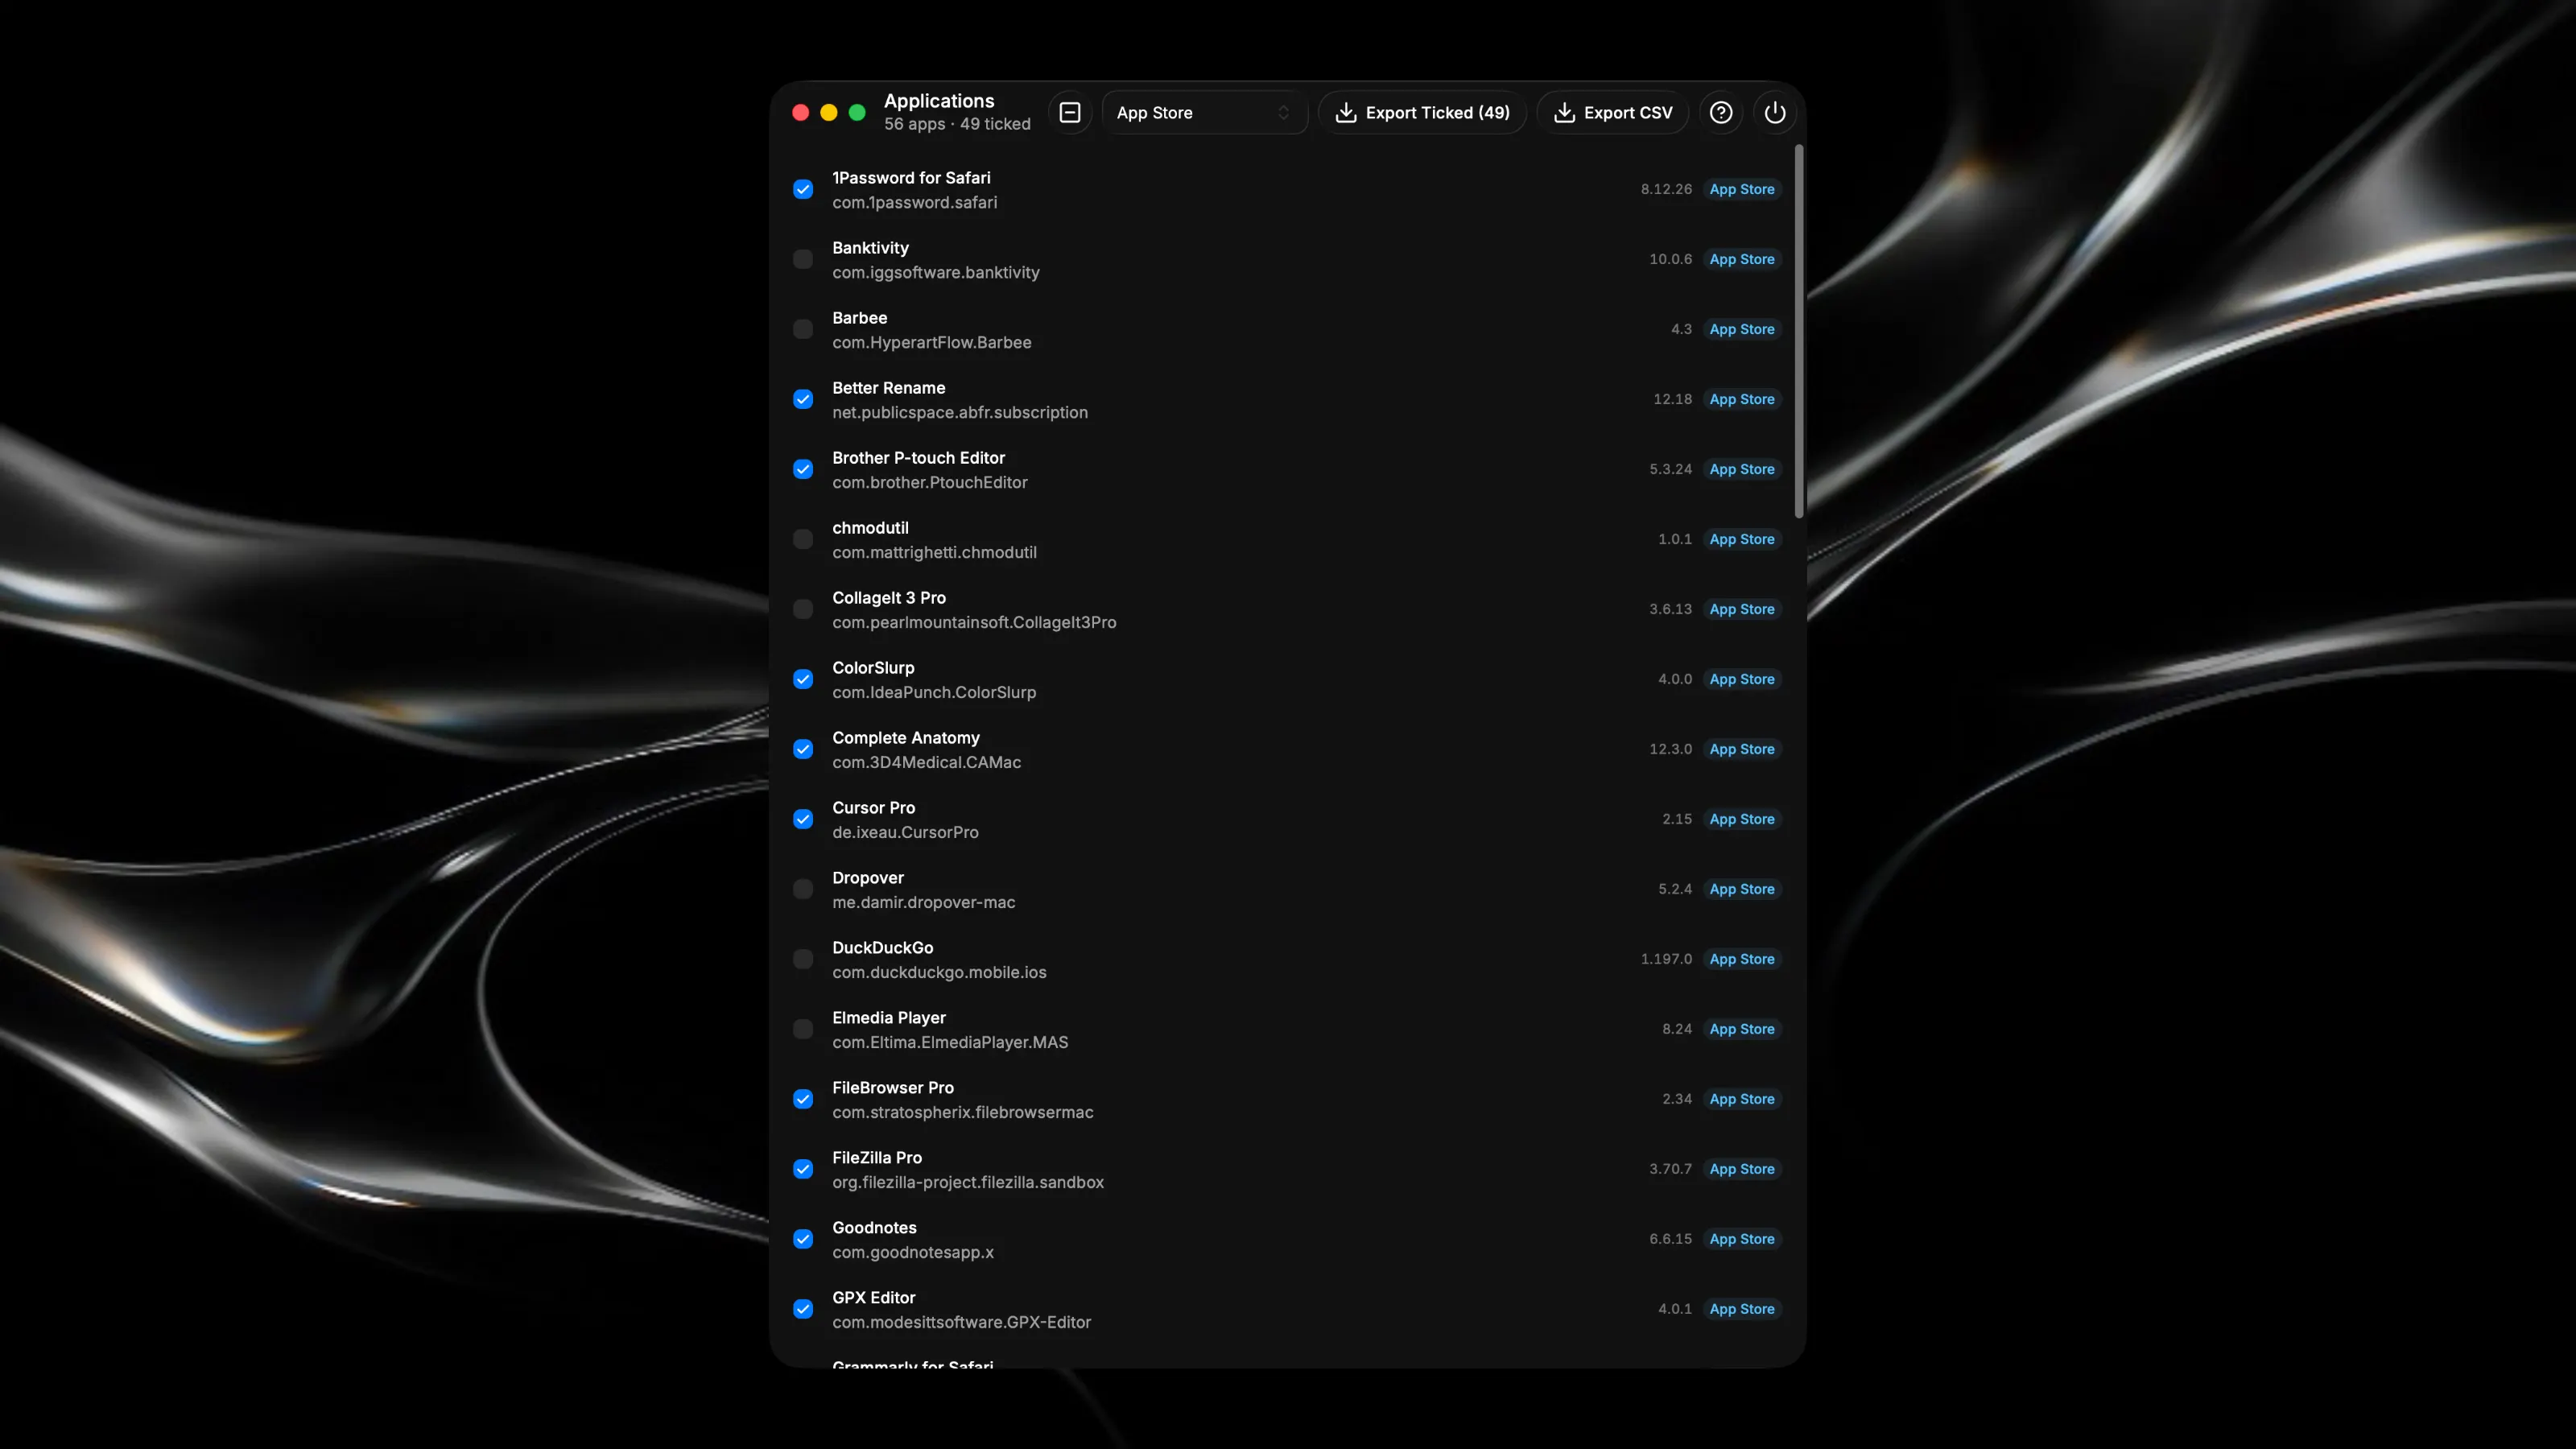Click version 1.197.0 on DuckDuckGo row
The height and width of the screenshot is (1449, 2576).
point(1666,959)
